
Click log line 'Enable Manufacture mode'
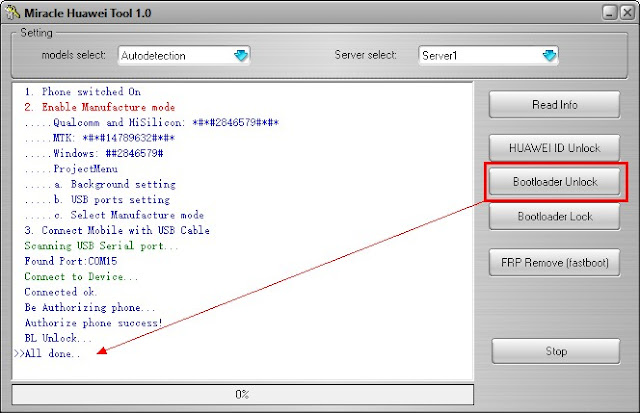click(x=100, y=107)
